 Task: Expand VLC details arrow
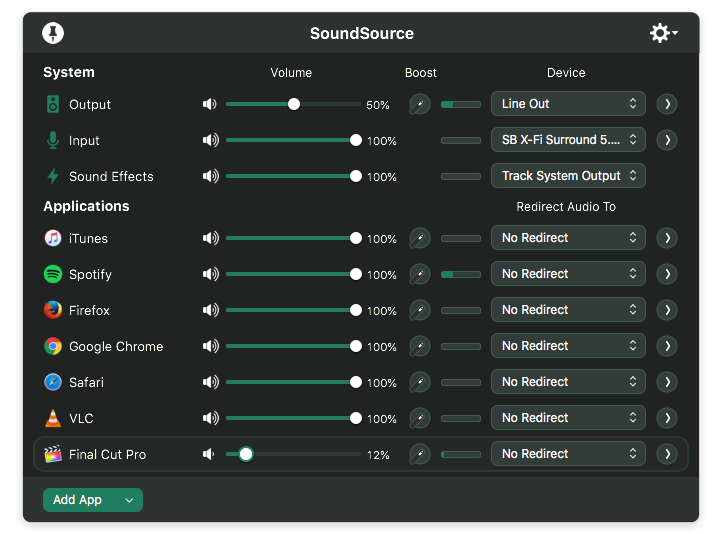(x=667, y=418)
